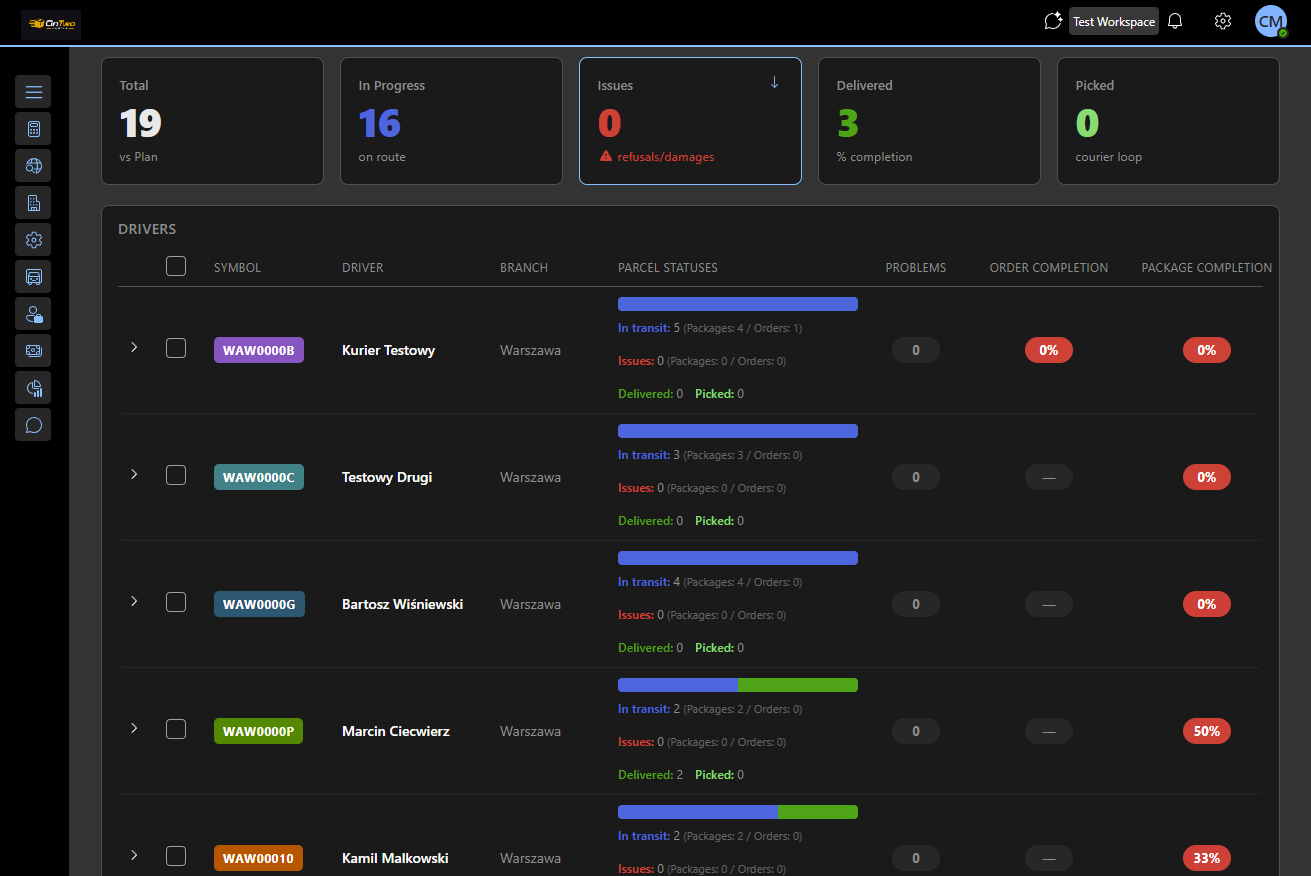Click Kurier Testowy's parcel status bar
Screen dimensions: 1311x876
pyautogui.click(x=738, y=304)
